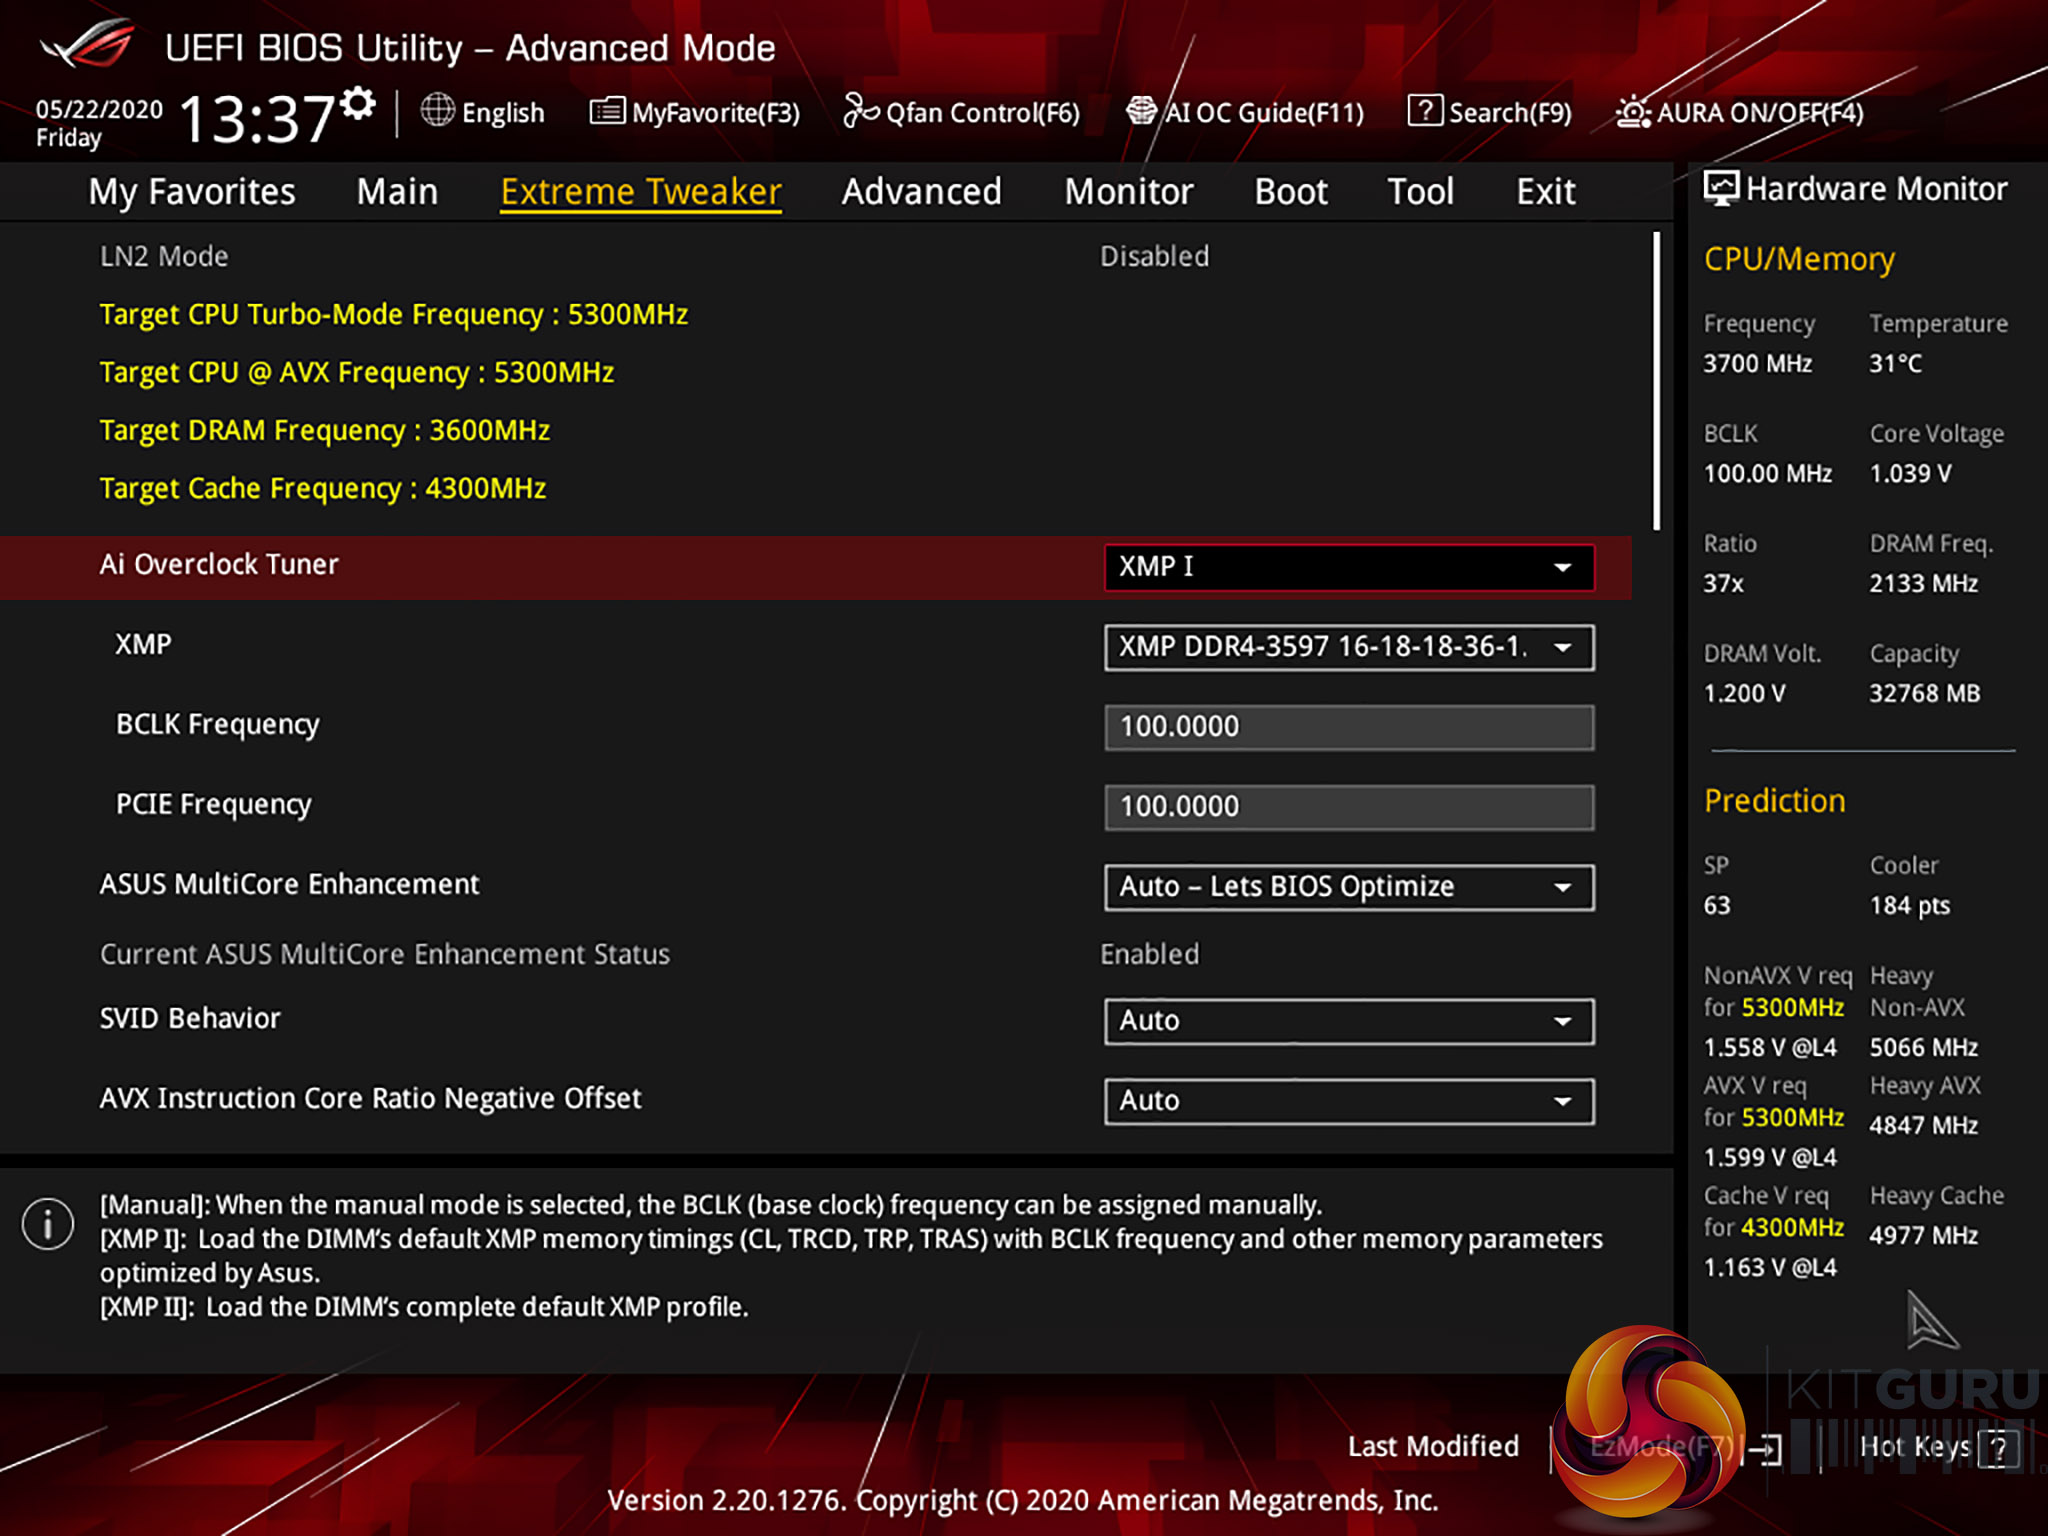Launch AI OC Guide icon

[x=1140, y=111]
